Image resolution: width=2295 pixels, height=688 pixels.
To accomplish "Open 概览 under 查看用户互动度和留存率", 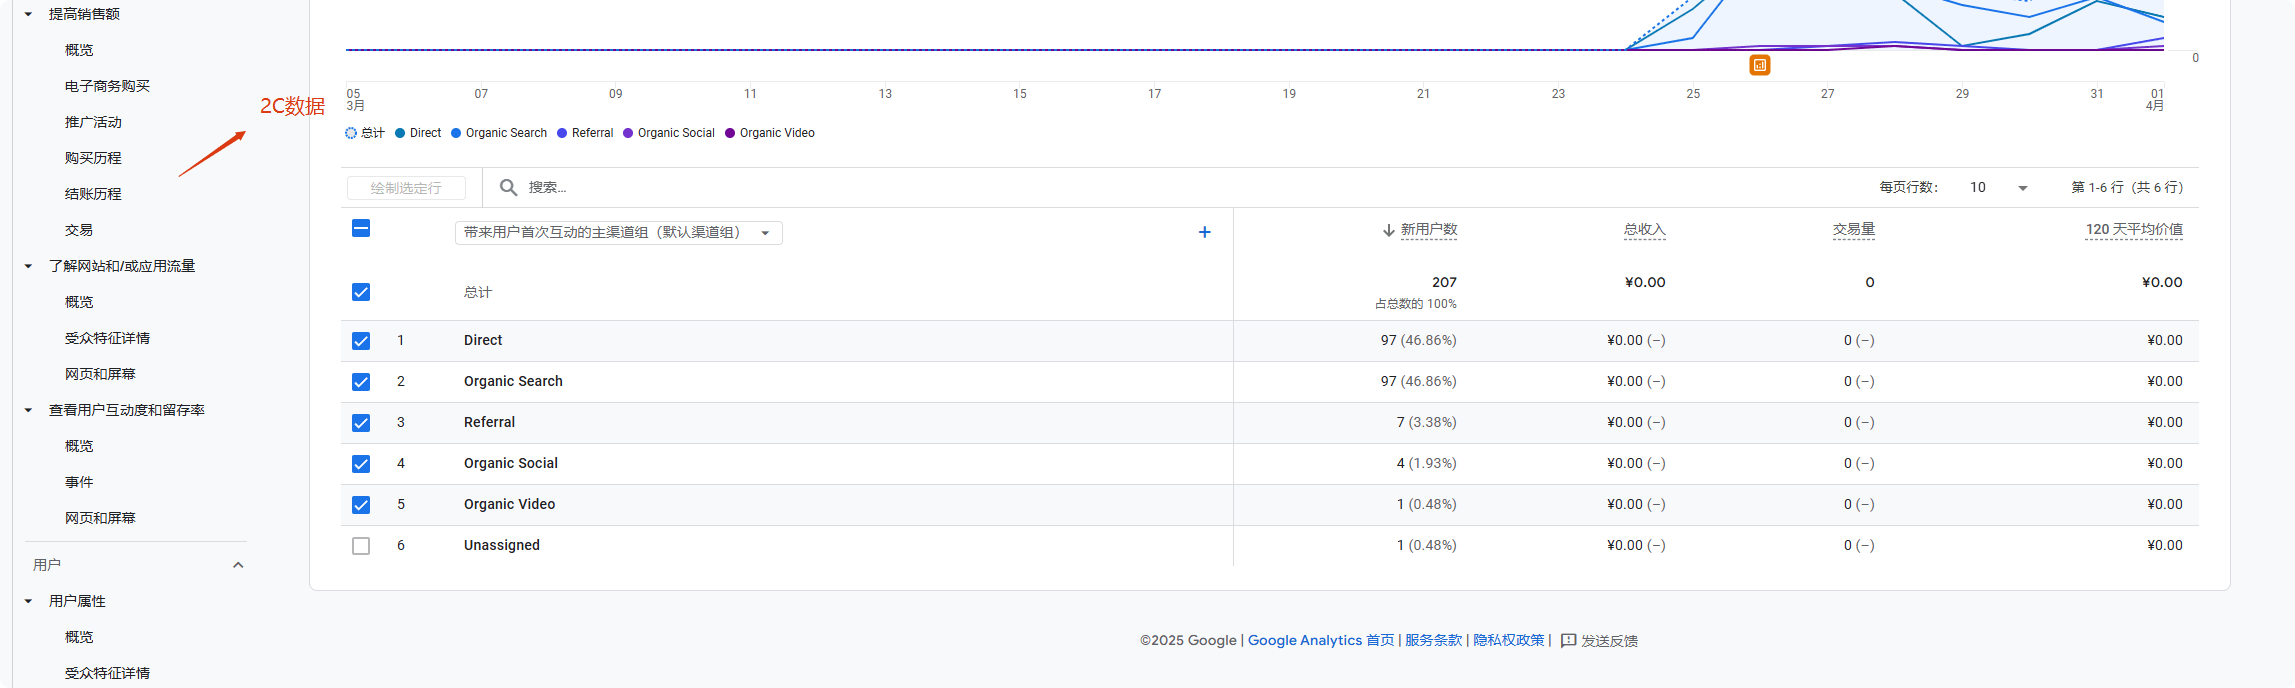I will click(79, 446).
